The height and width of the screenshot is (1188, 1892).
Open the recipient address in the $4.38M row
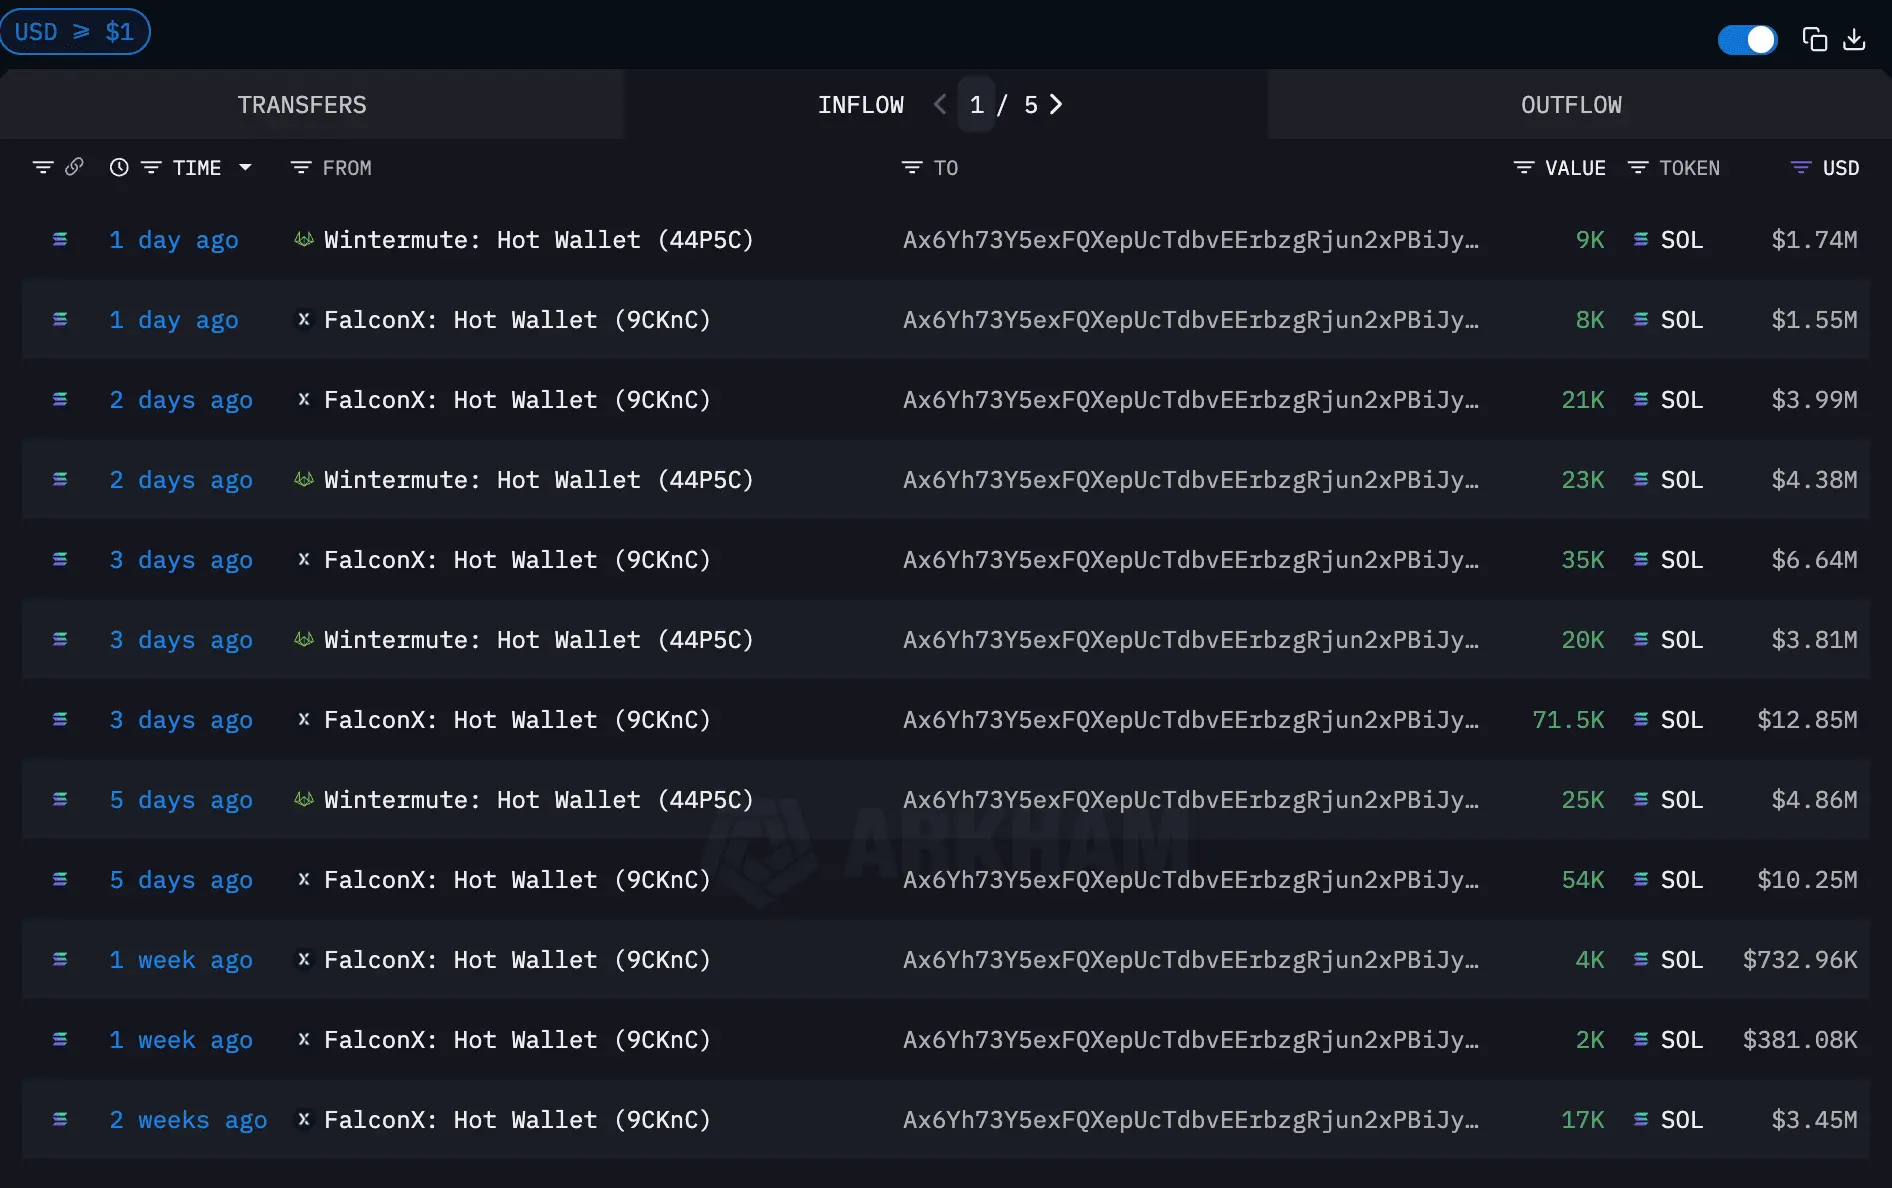1191,480
